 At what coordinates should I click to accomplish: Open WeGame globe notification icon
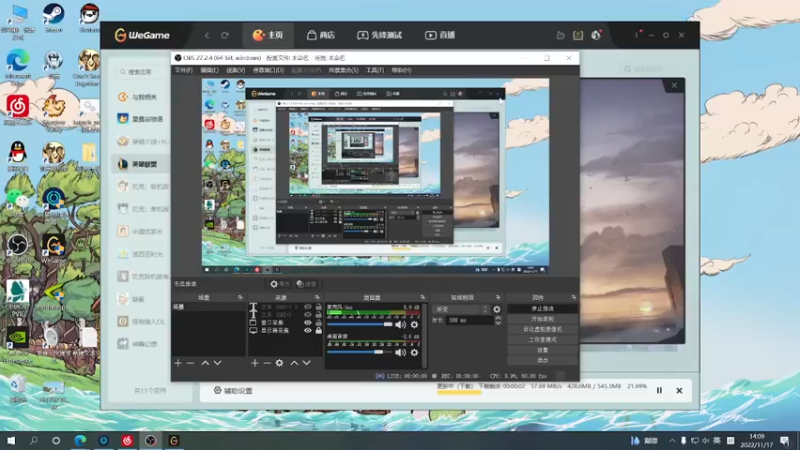point(596,35)
